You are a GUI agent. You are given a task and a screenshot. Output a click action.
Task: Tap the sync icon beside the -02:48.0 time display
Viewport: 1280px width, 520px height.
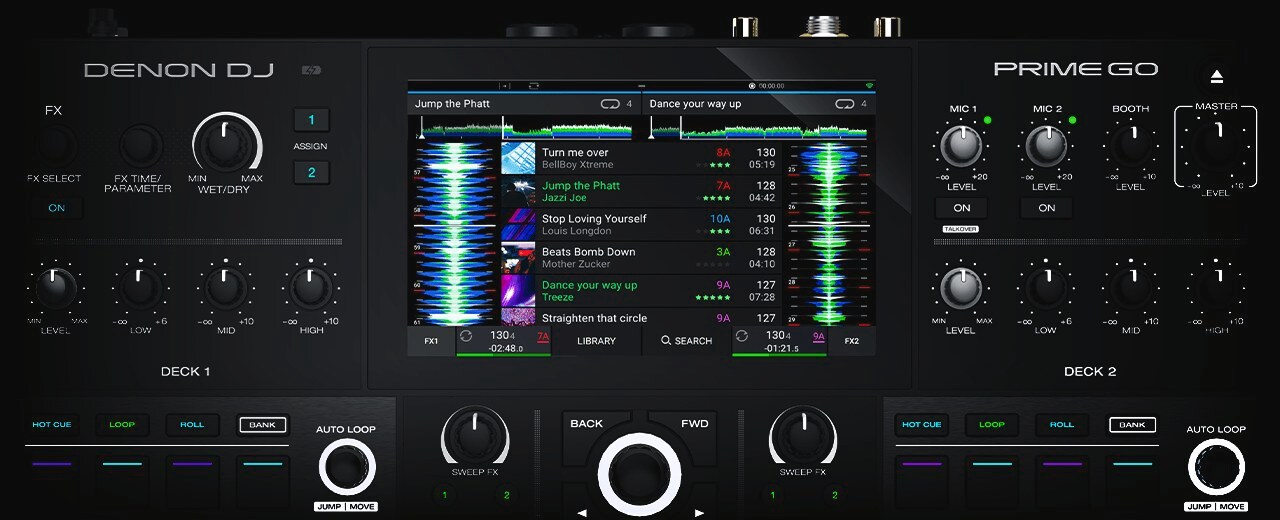pos(466,337)
